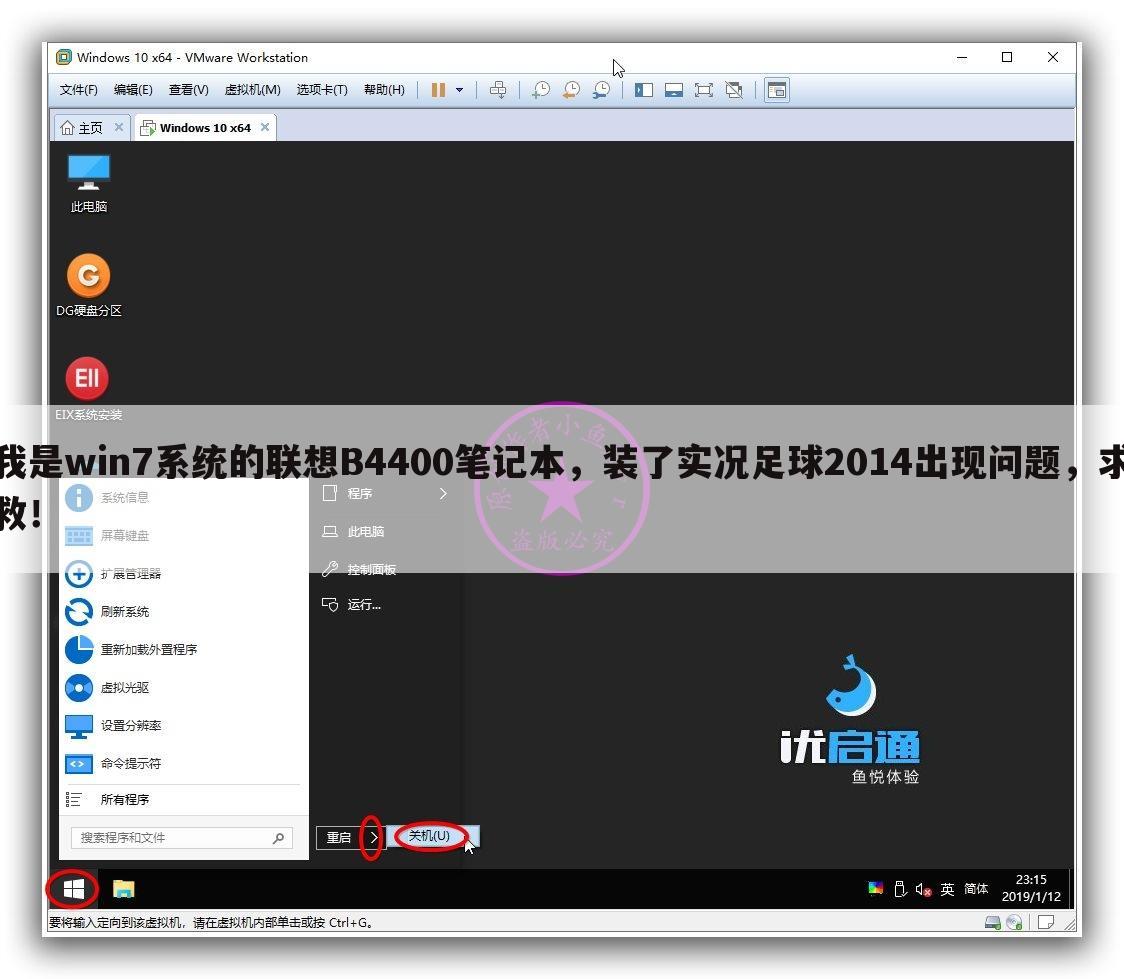Open the 编辑(E) menu

coord(133,90)
